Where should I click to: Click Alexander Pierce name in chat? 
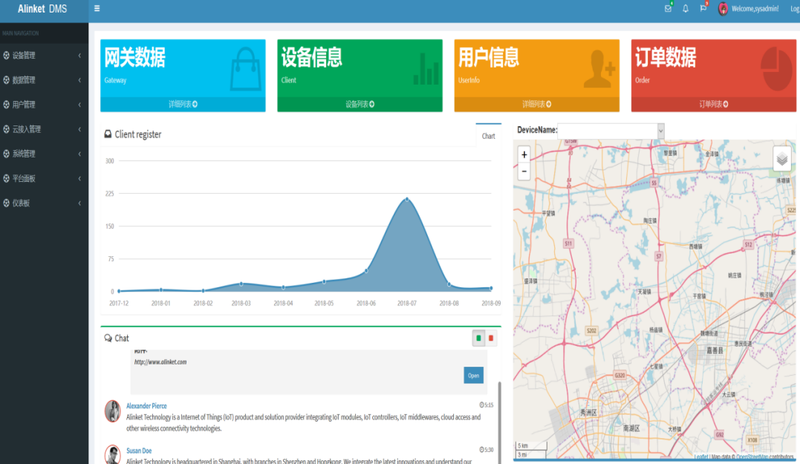tap(146, 406)
